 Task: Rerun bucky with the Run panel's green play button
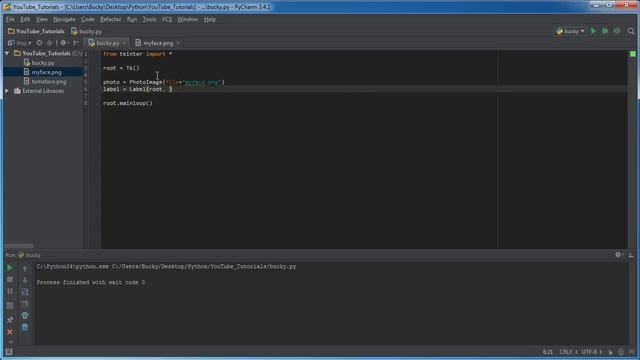(x=10, y=268)
